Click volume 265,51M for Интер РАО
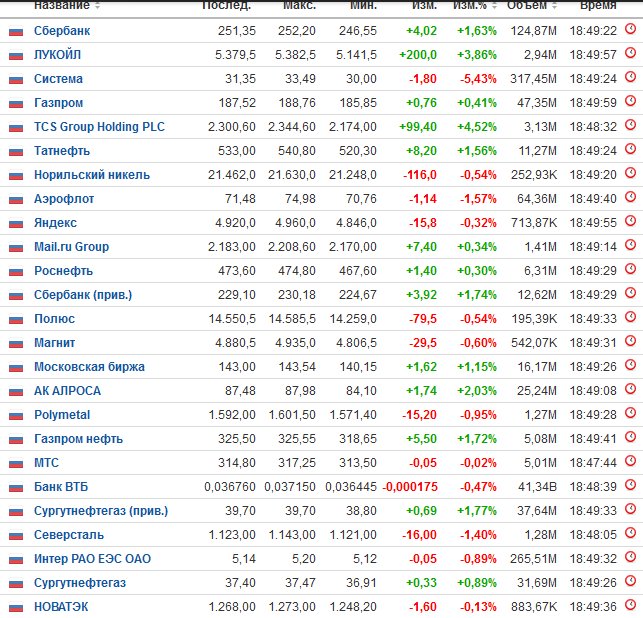Viewport: 643px width, 618px height. (533, 559)
